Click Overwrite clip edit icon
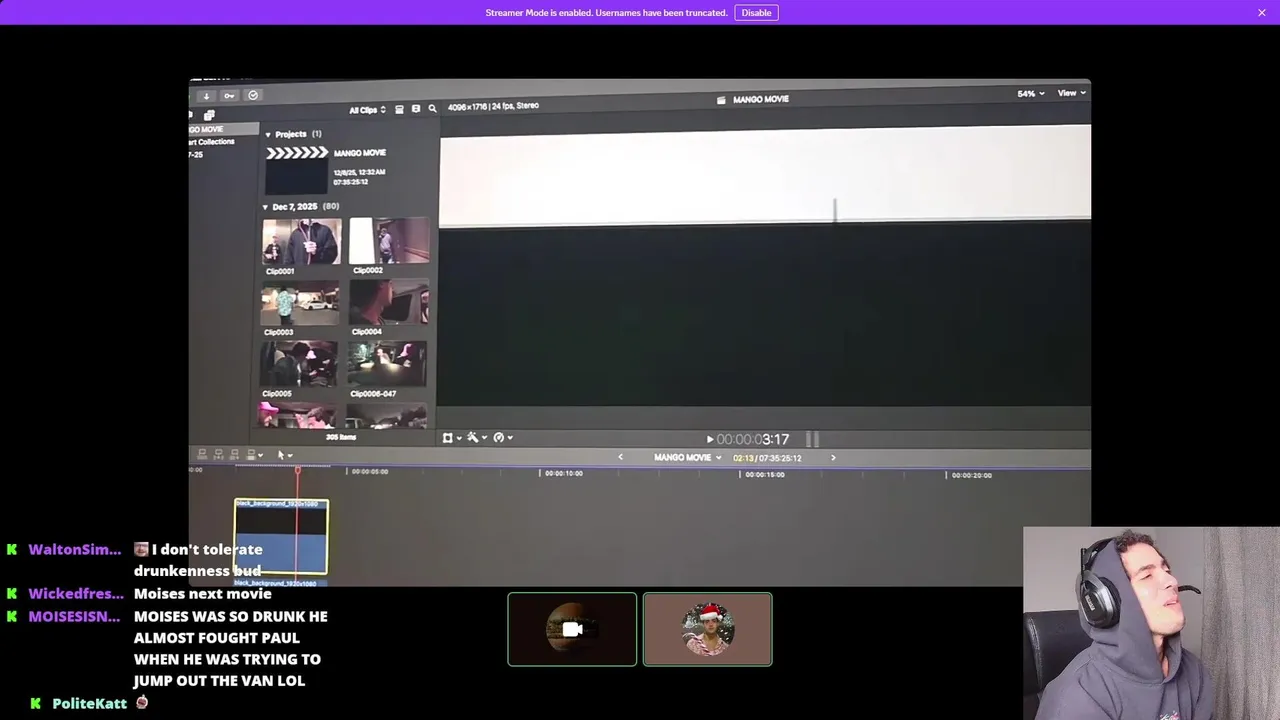This screenshot has height=720, width=1280. 251,455
